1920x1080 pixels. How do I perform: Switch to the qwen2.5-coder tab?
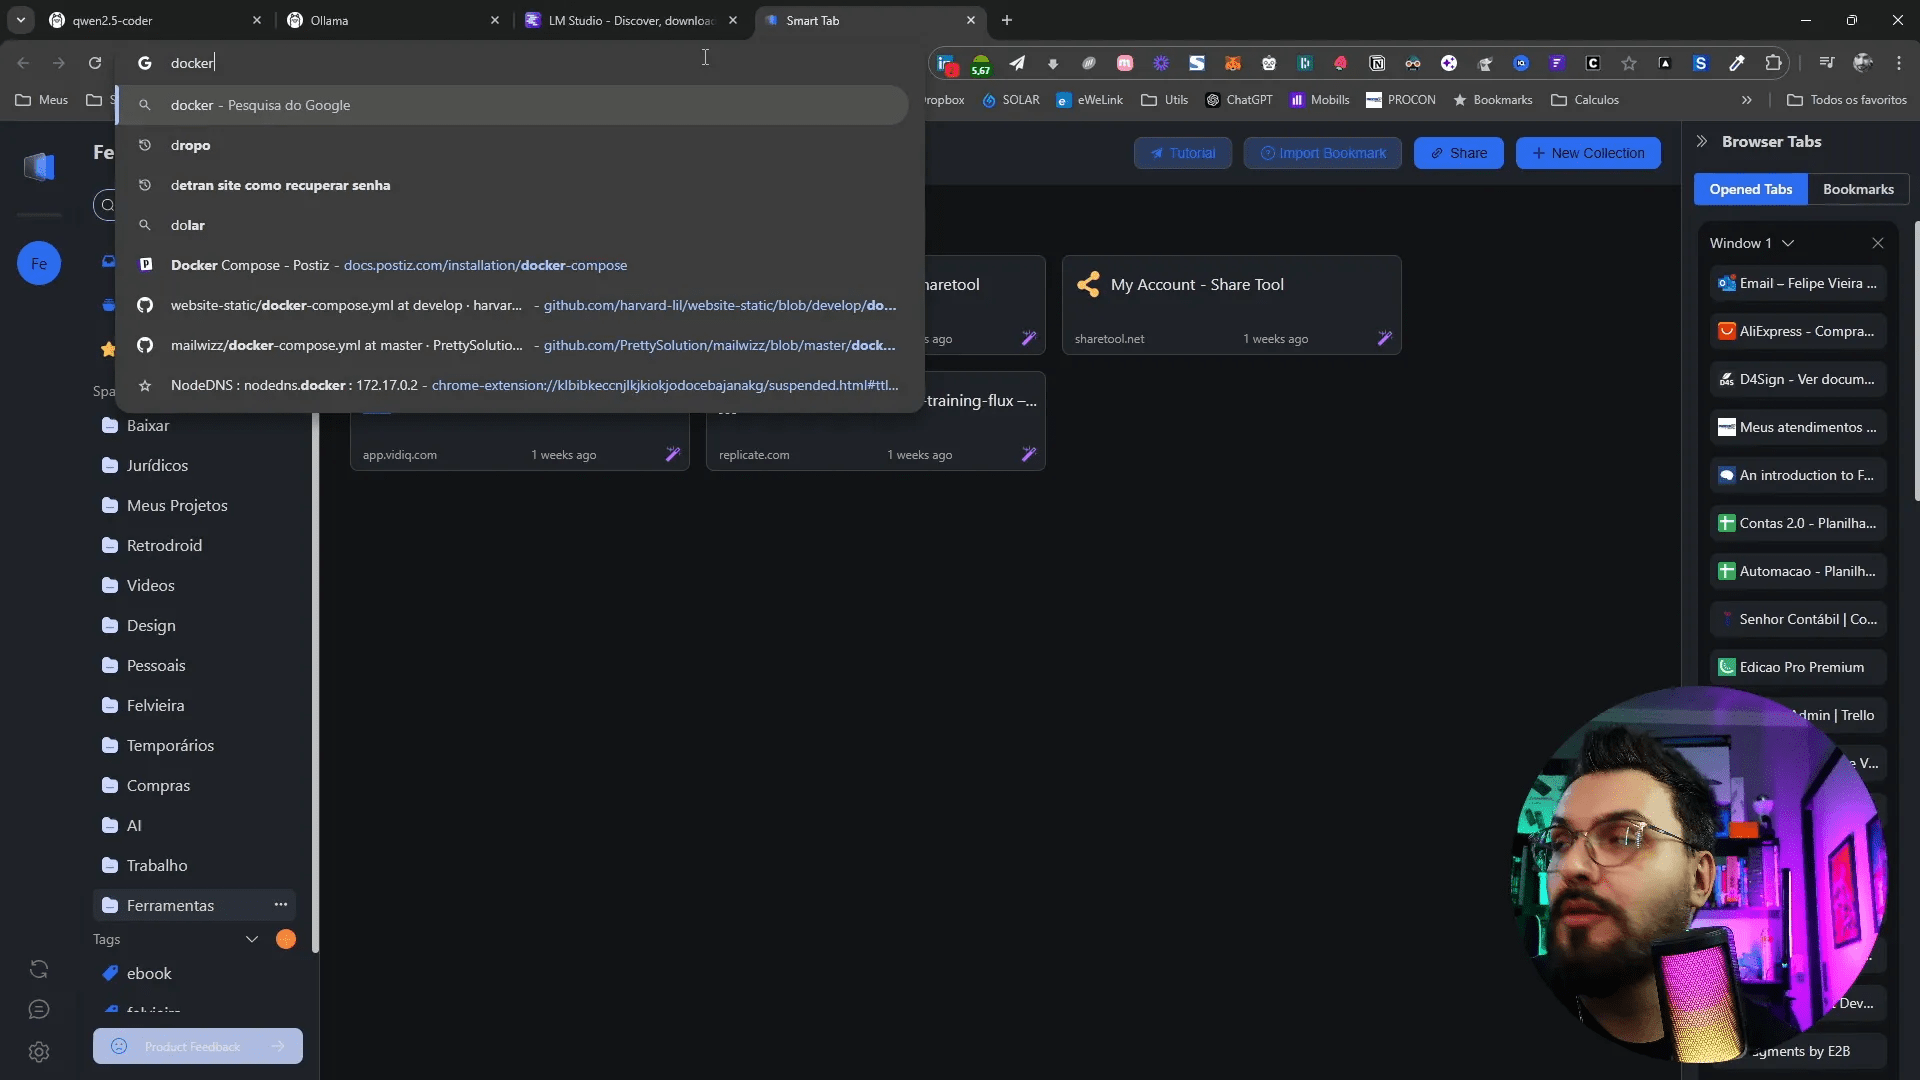pos(155,20)
